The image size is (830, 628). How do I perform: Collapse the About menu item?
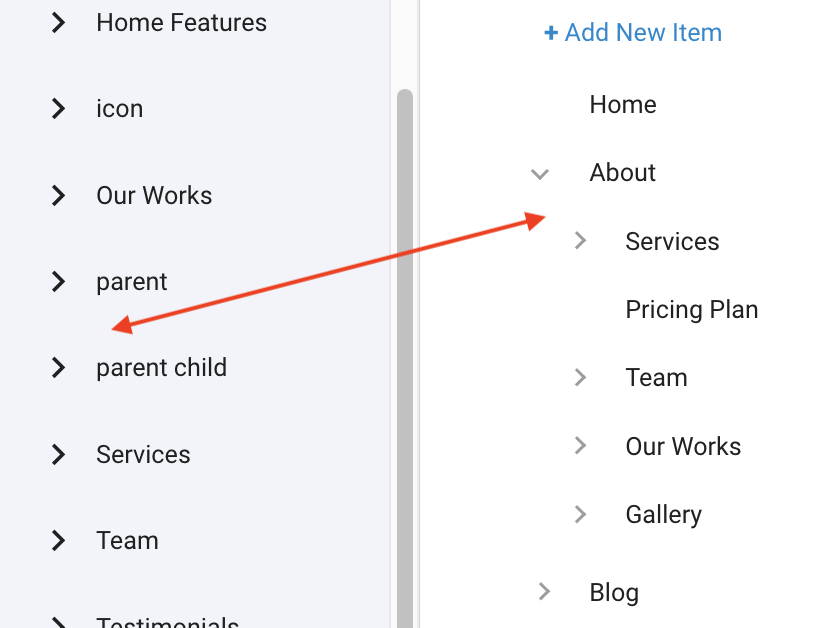(540, 174)
